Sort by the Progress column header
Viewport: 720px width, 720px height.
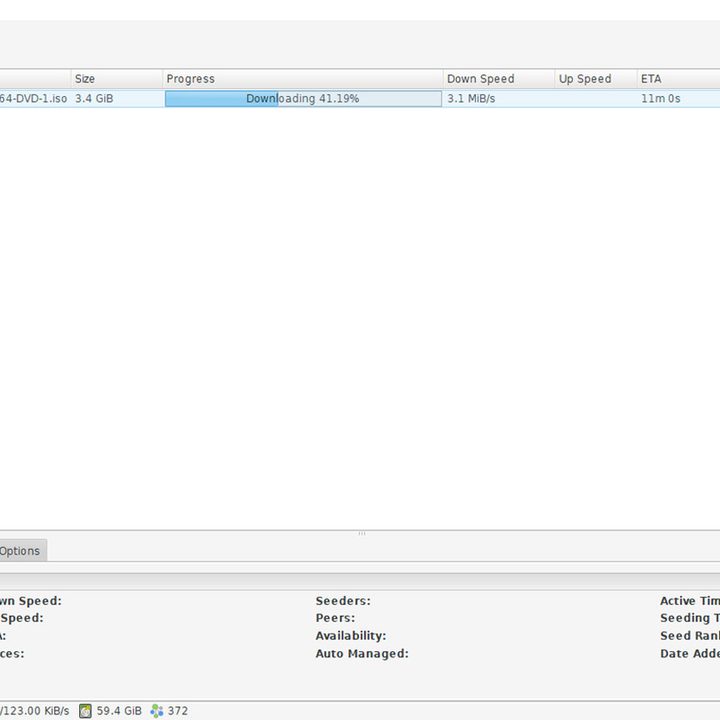(303, 79)
